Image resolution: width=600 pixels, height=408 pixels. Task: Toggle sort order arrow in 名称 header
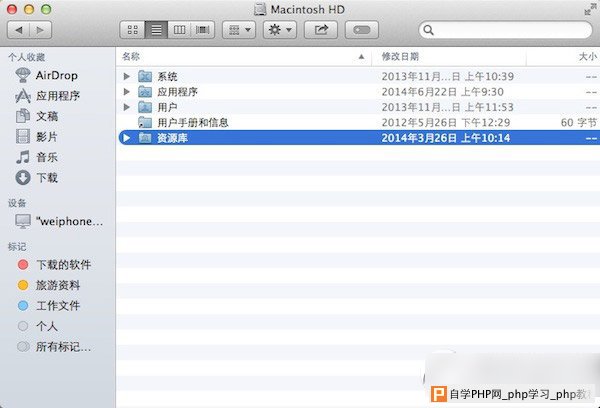click(x=361, y=57)
